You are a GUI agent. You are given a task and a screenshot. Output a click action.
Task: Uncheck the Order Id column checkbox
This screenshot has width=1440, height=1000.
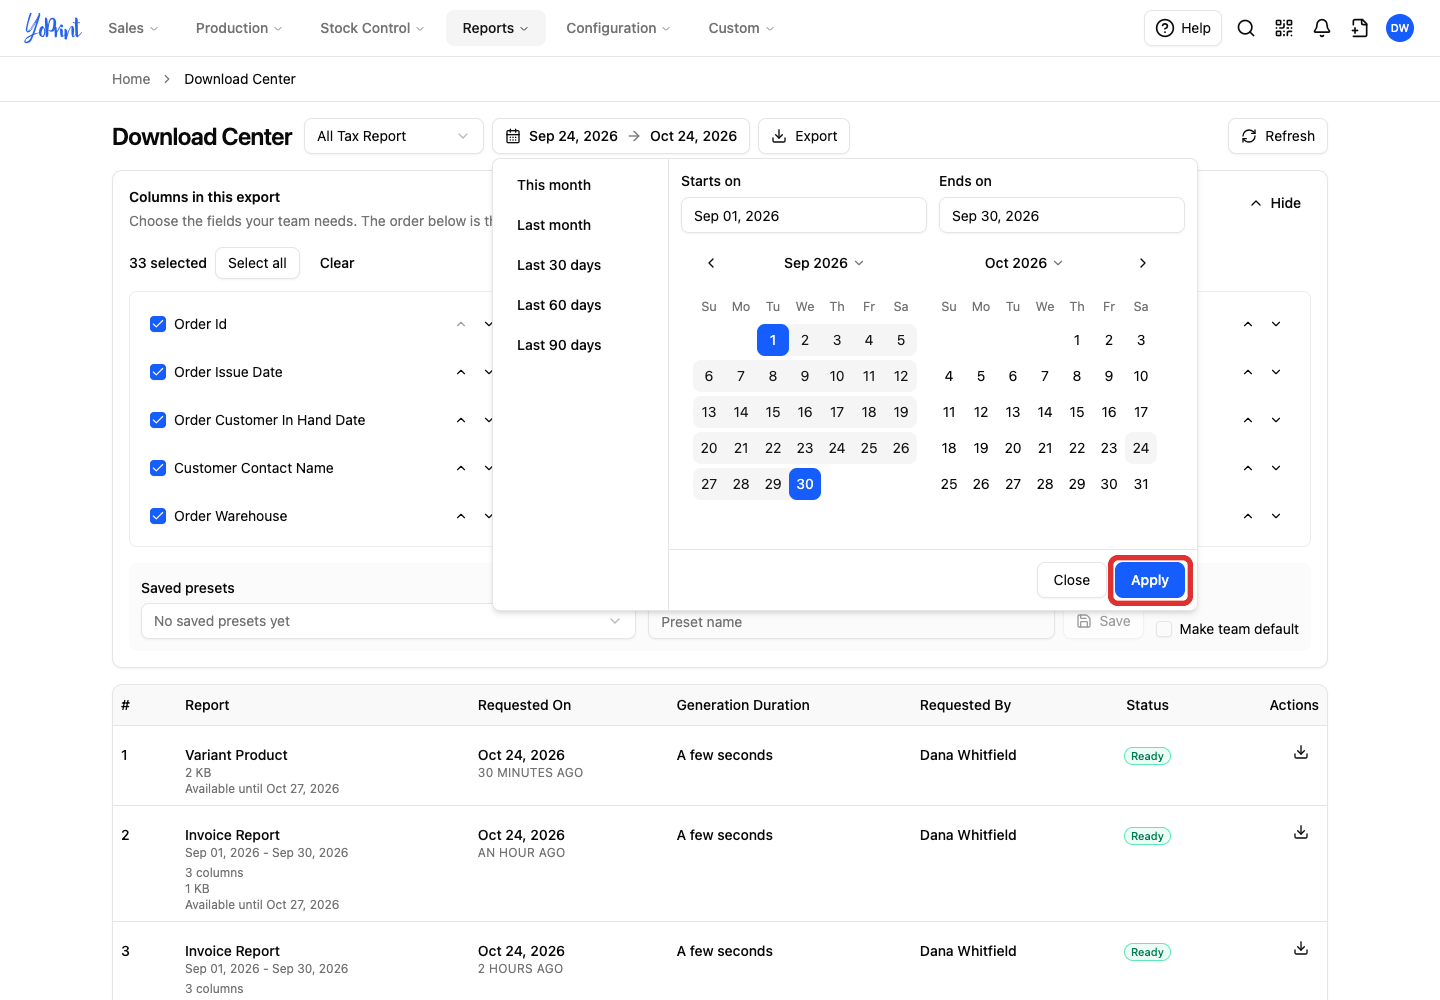158,324
